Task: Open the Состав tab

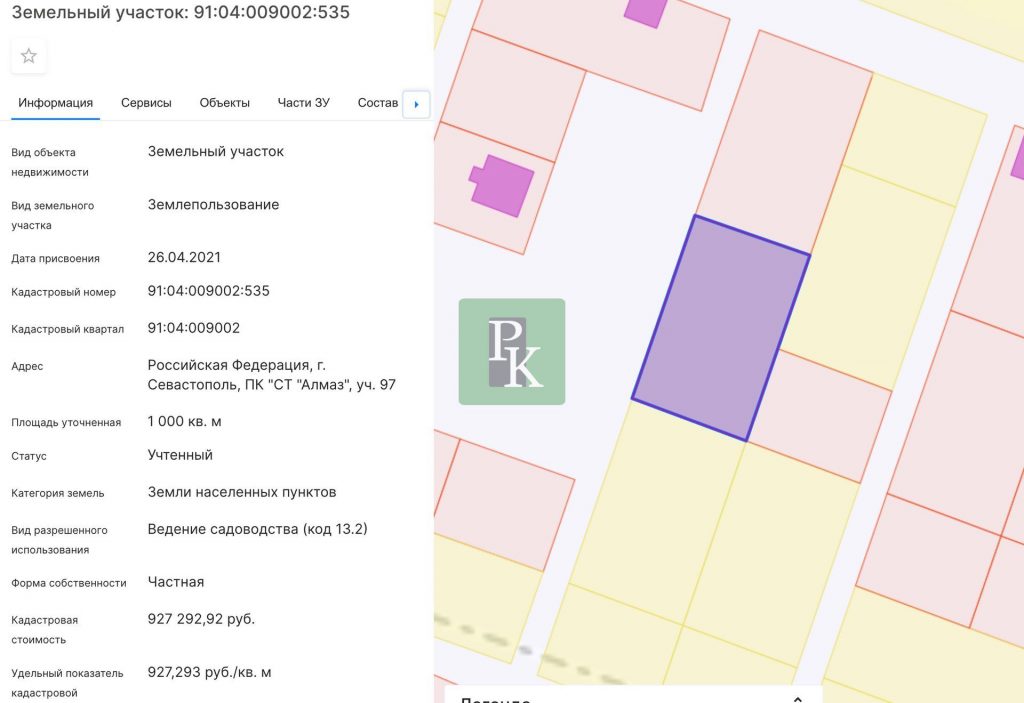Action: point(377,103)
